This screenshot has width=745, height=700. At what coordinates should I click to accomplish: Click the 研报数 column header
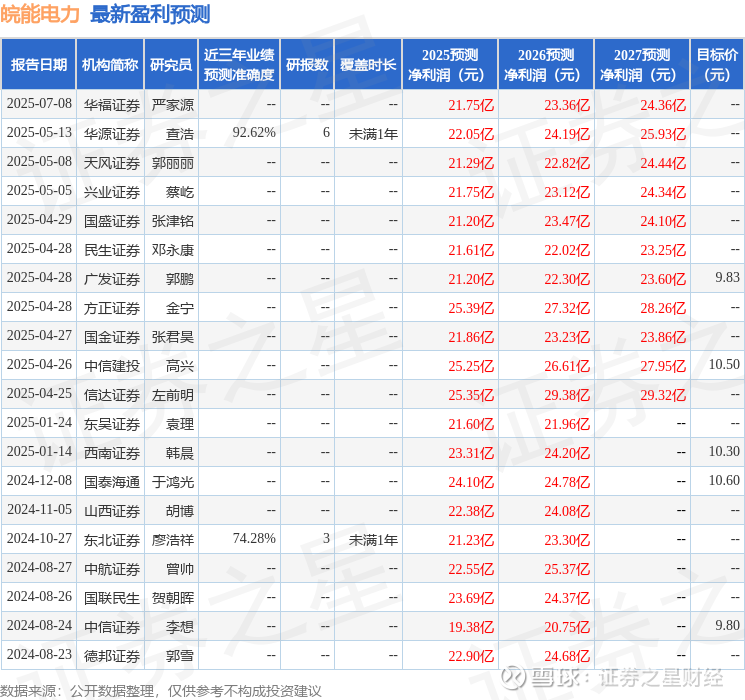(x=307, y=65)
